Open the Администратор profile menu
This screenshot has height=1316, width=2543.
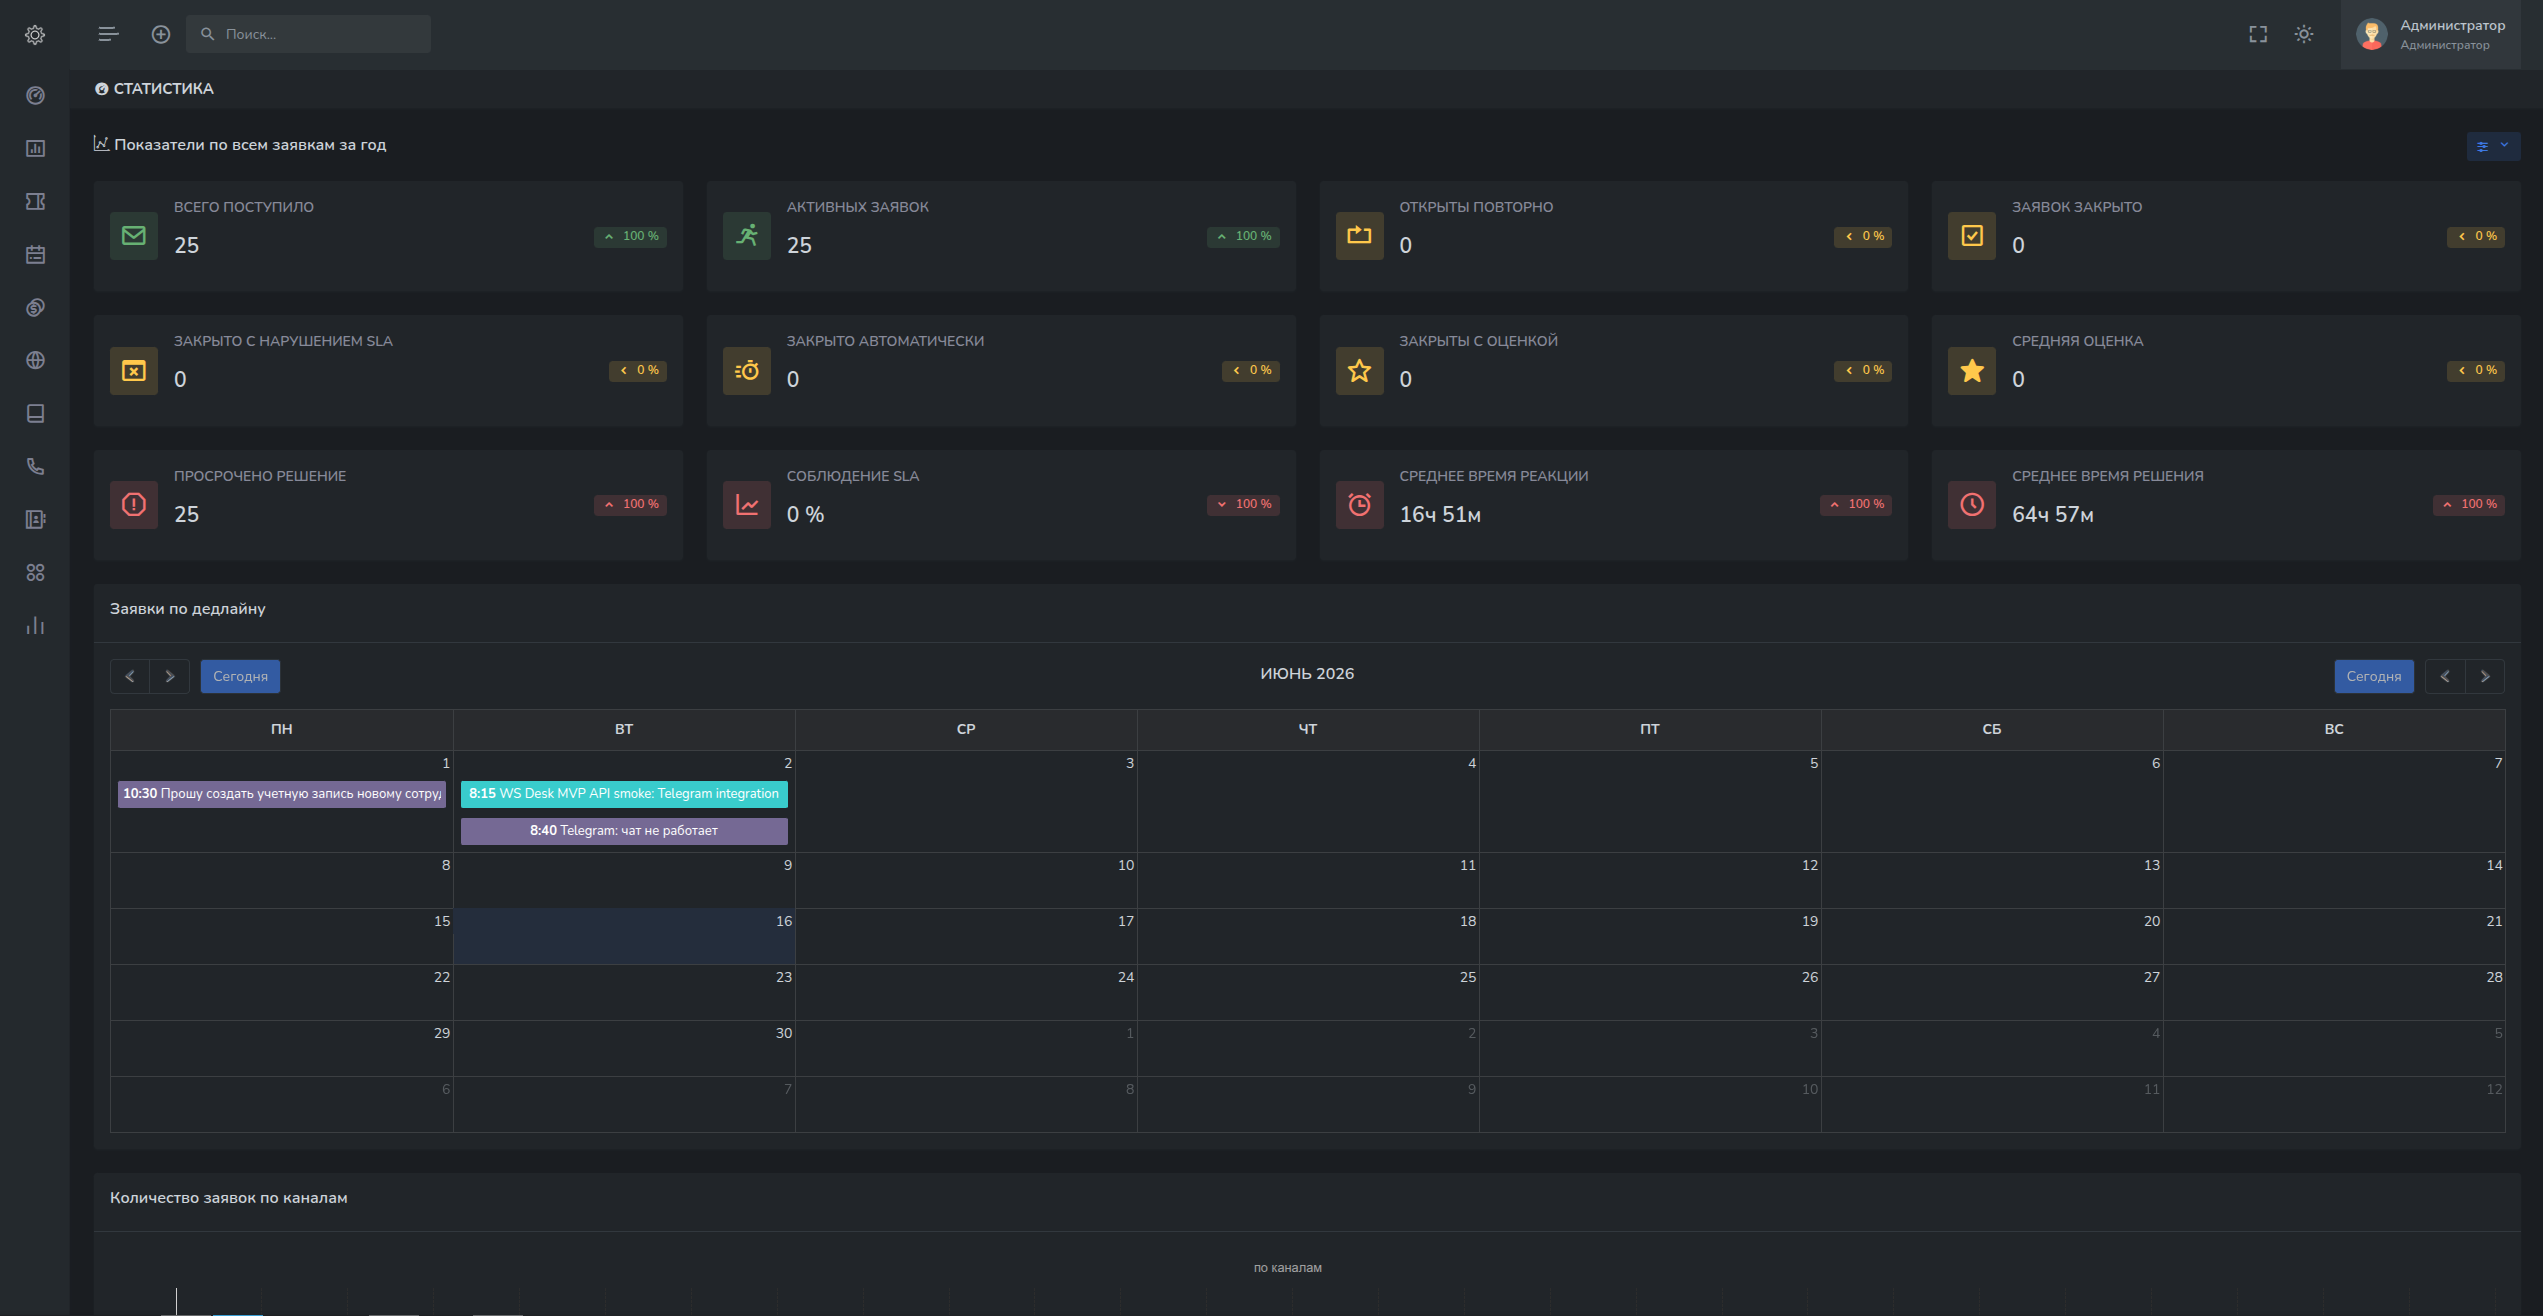[x=2431, y=34]
